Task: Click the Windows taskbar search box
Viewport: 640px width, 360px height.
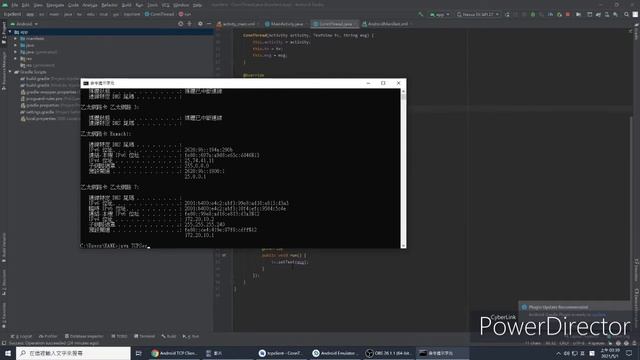Action: (x=73, y=353)
